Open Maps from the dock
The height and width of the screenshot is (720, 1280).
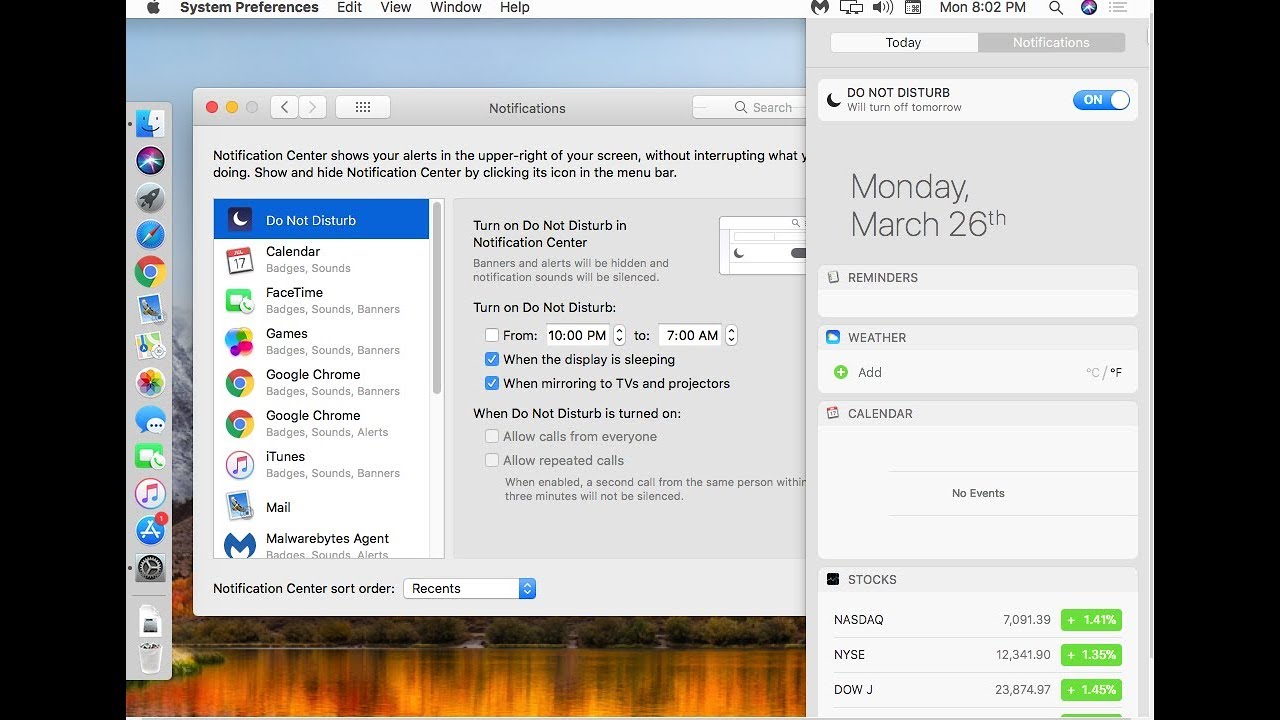(150, 346)
